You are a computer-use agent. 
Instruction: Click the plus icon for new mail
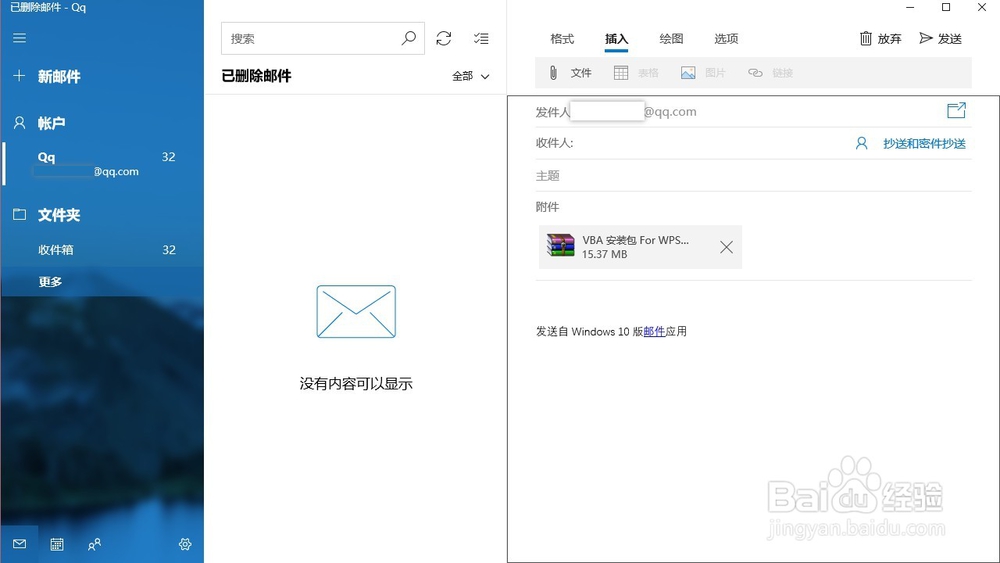click(x=19, y=76)
